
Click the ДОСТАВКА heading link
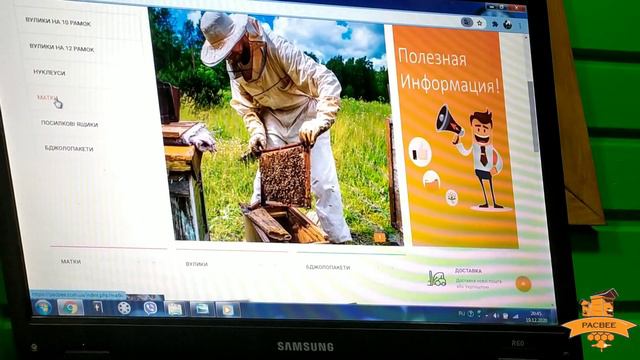click(x=468, y=271)
